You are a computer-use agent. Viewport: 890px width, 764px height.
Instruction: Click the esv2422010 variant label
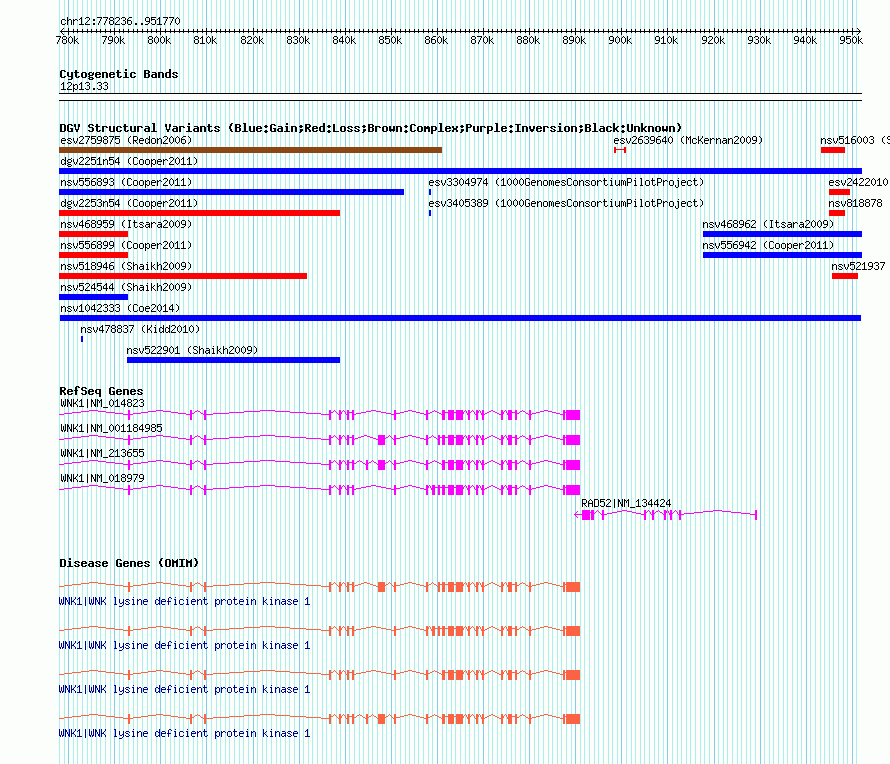click(858, 182)
